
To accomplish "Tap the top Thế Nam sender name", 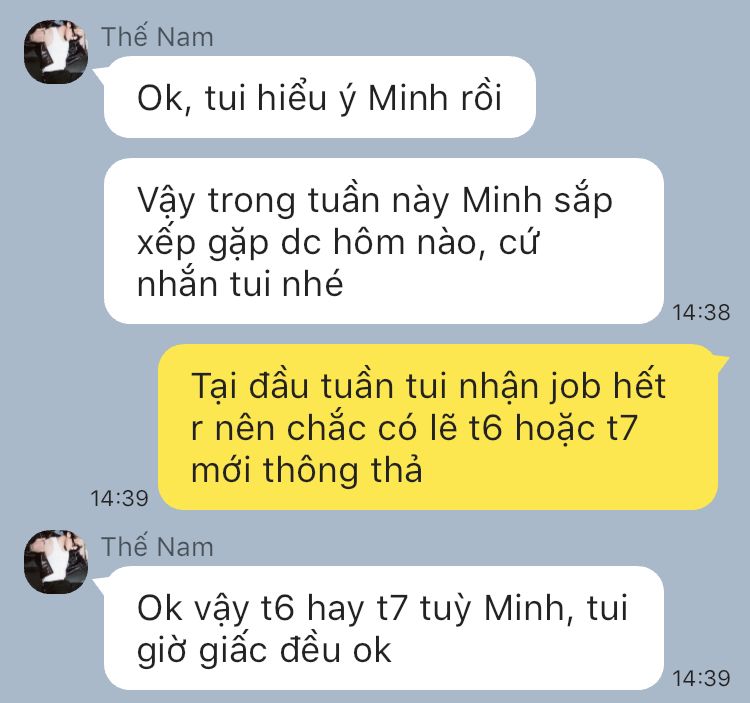I will (x=157, y=37).
